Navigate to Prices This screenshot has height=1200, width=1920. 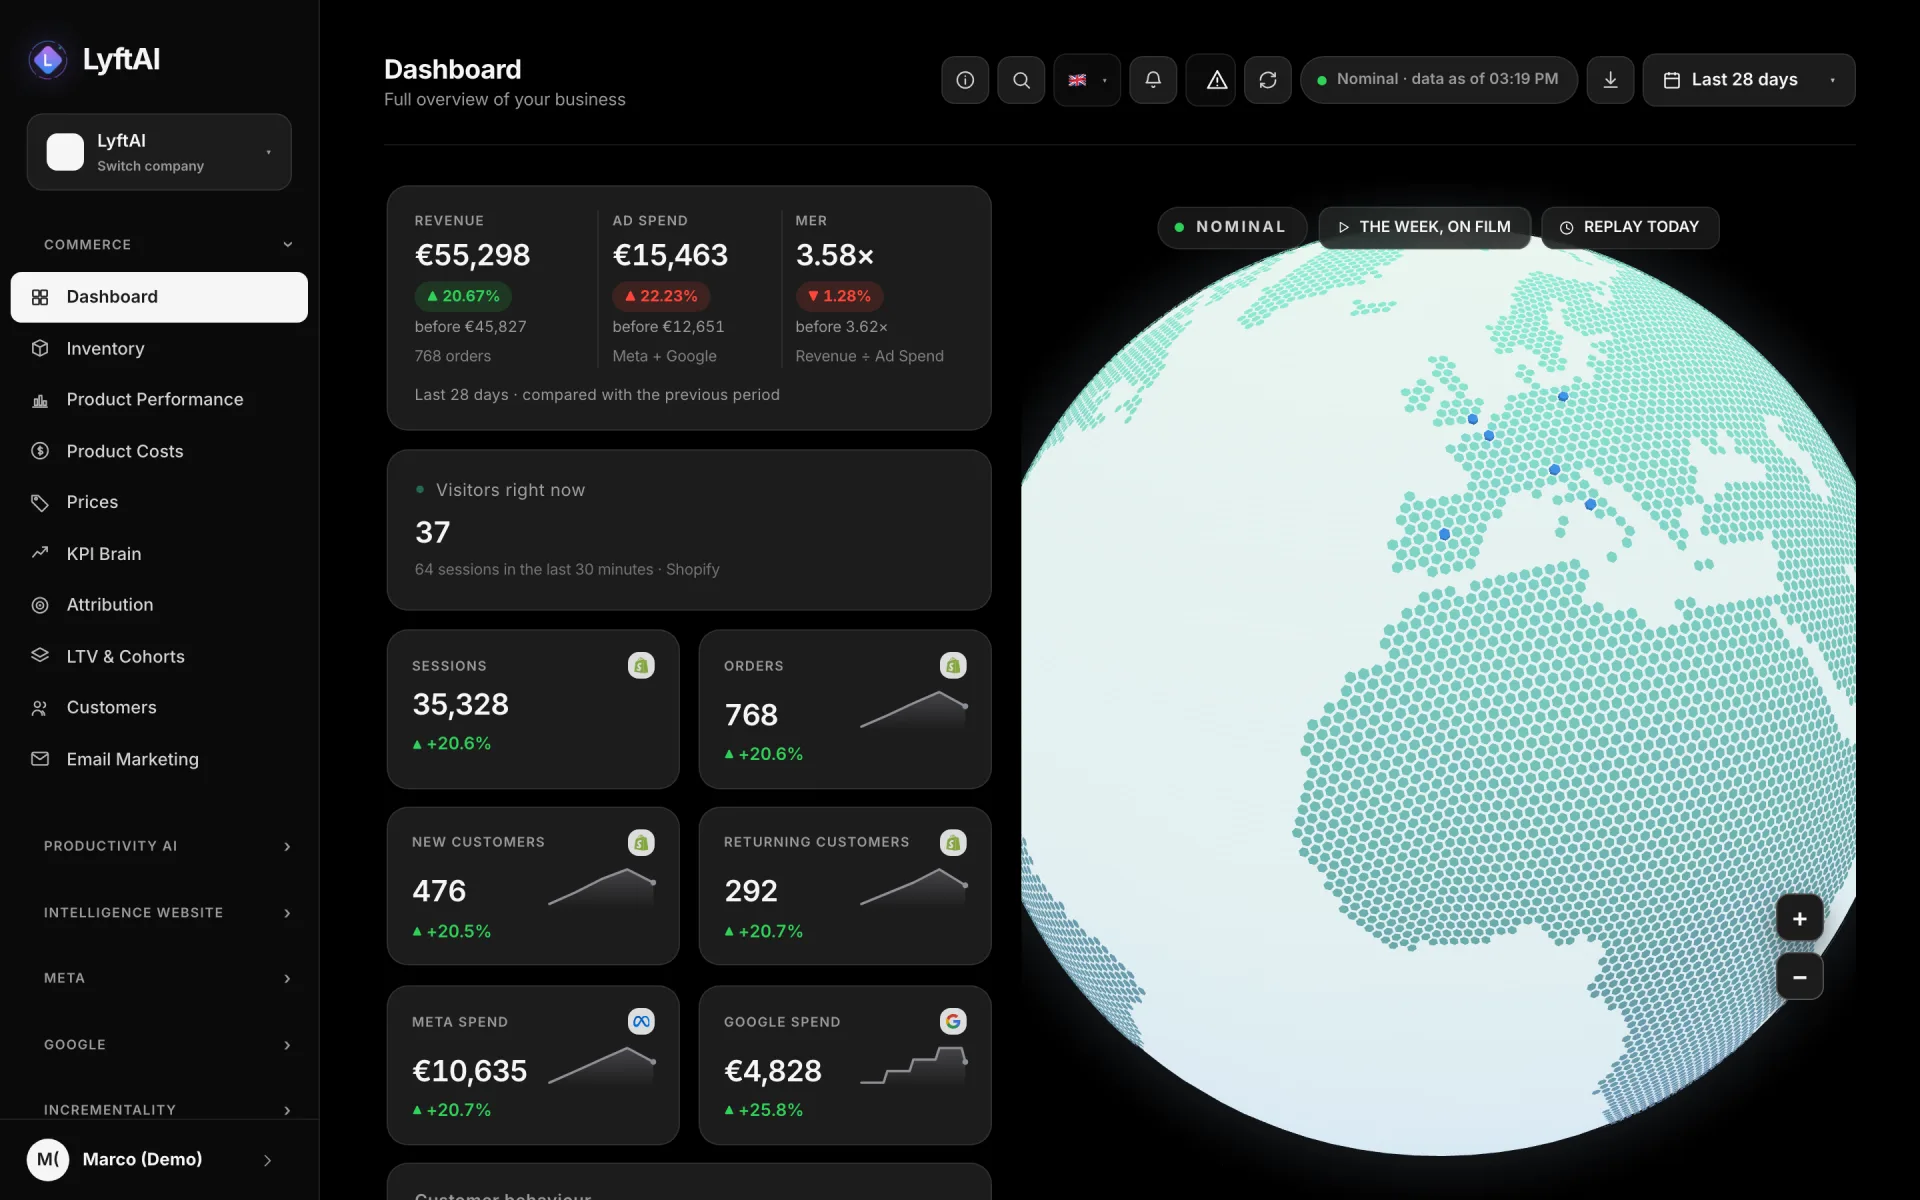(159, 502)
